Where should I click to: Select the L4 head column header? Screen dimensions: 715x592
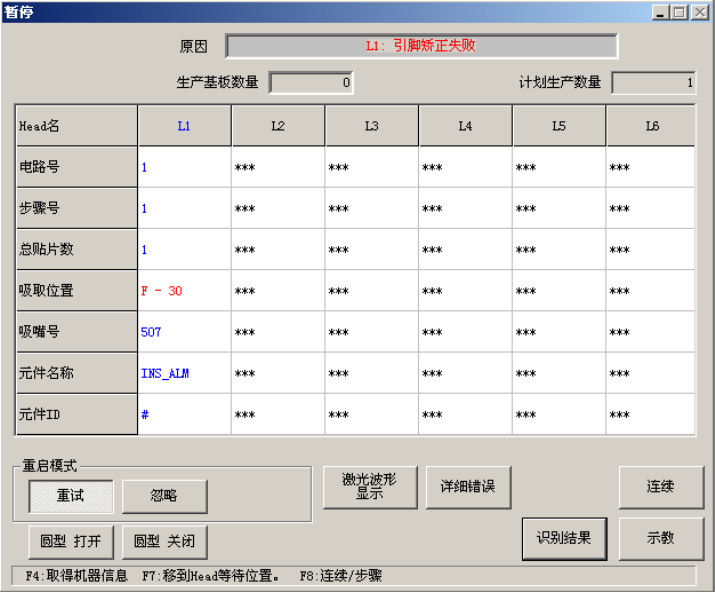466,126
